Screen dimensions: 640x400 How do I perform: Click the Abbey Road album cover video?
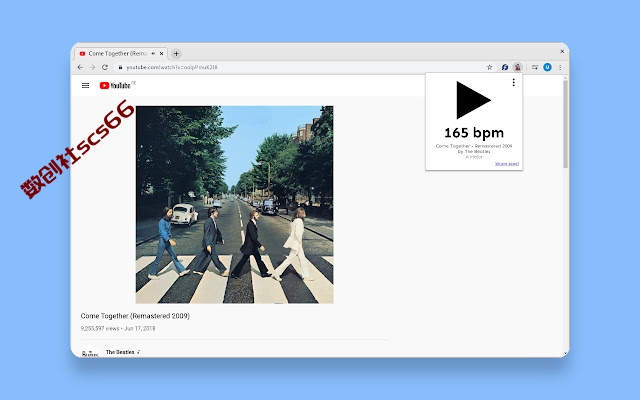click(x=234, y=204)
